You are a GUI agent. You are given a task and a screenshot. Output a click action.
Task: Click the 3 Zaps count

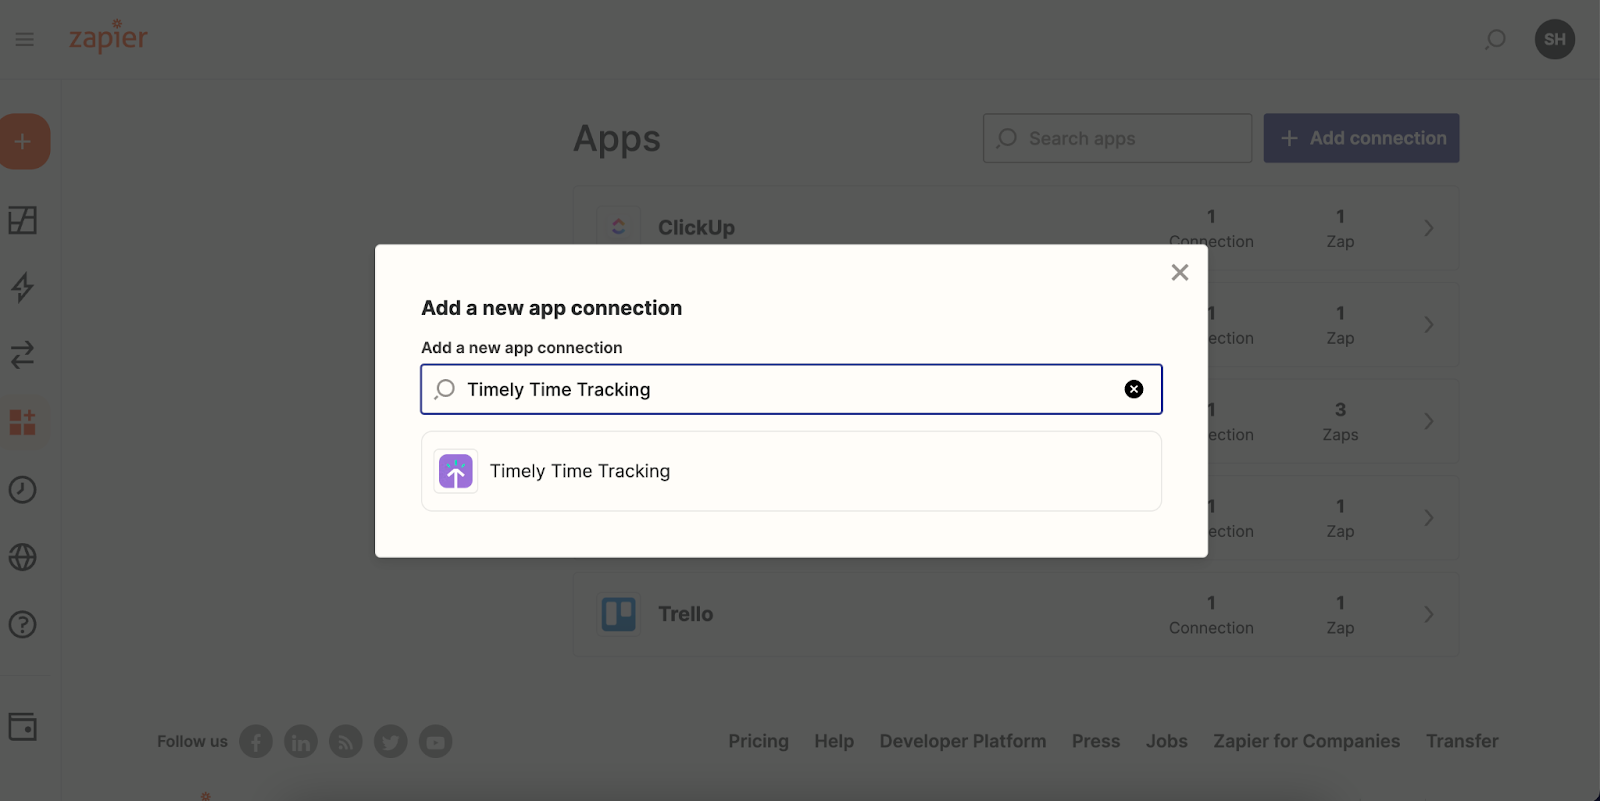[1340, 422]
